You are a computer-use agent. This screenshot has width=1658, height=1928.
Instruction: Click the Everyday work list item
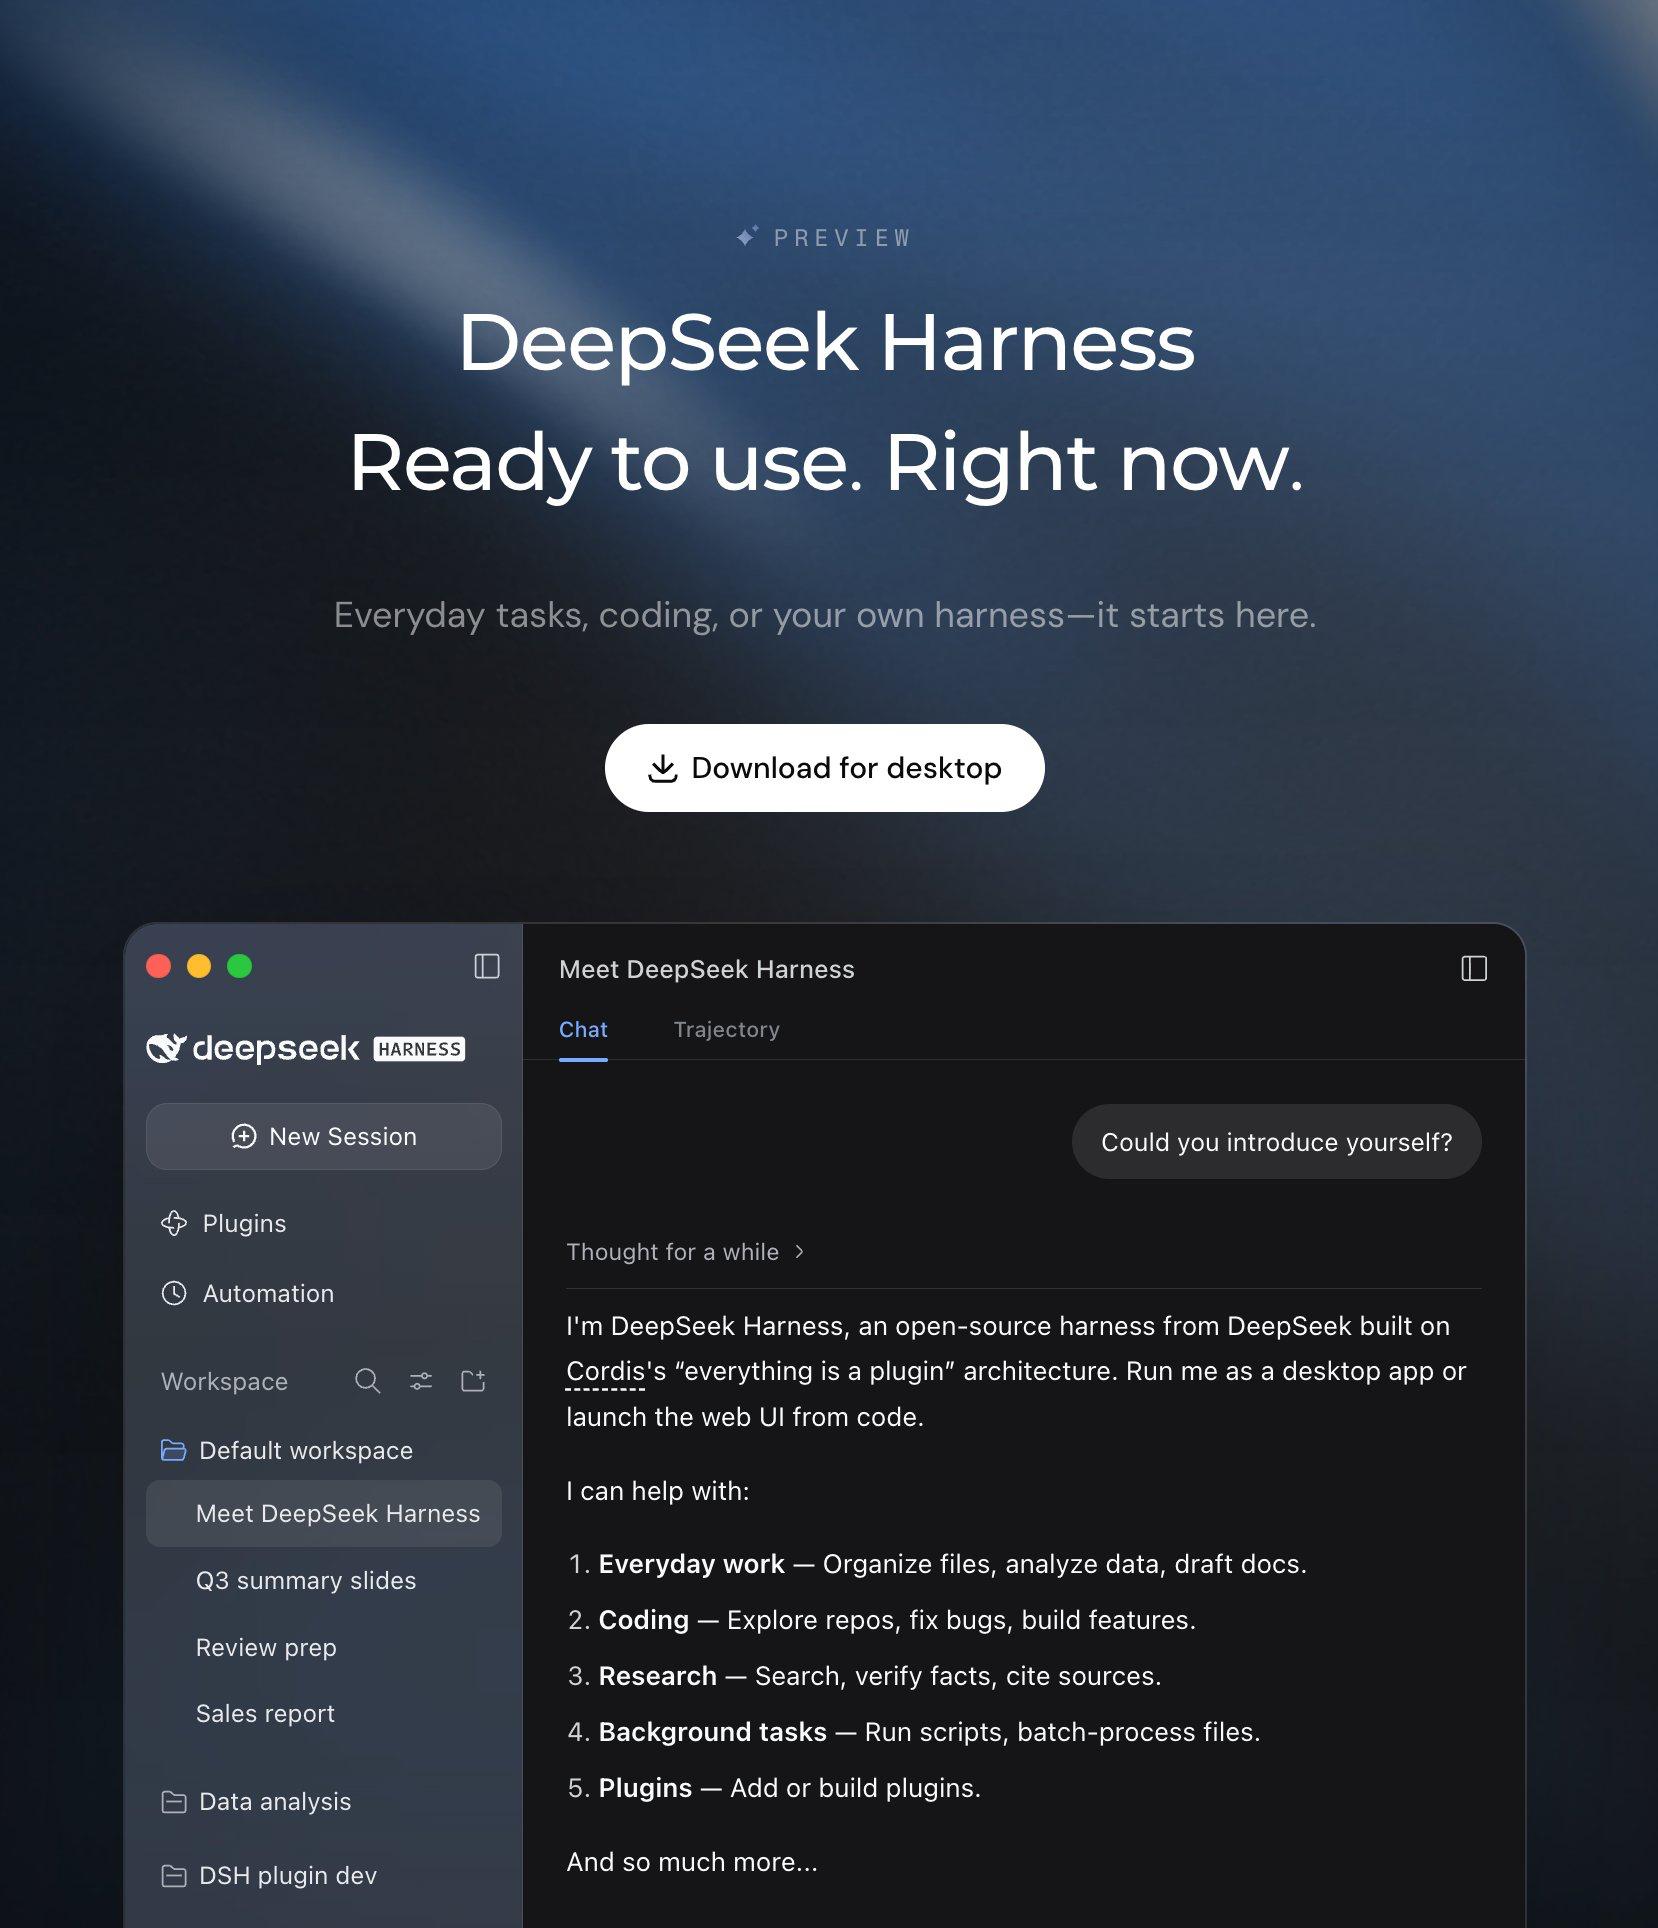coord(937,1564)
